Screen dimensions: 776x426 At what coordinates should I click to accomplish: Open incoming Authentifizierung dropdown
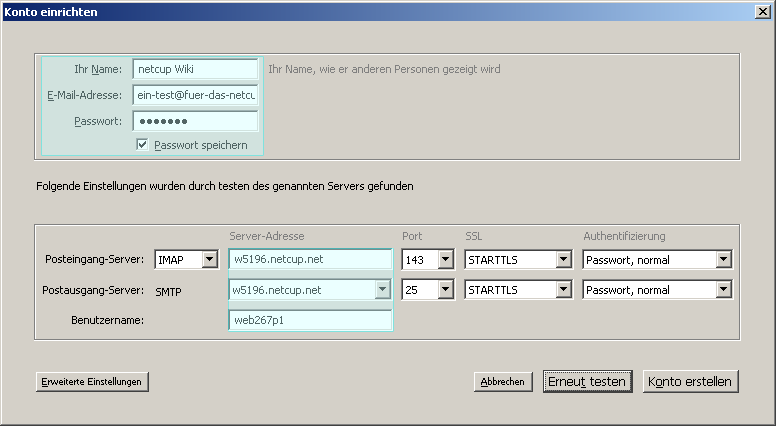723,260
